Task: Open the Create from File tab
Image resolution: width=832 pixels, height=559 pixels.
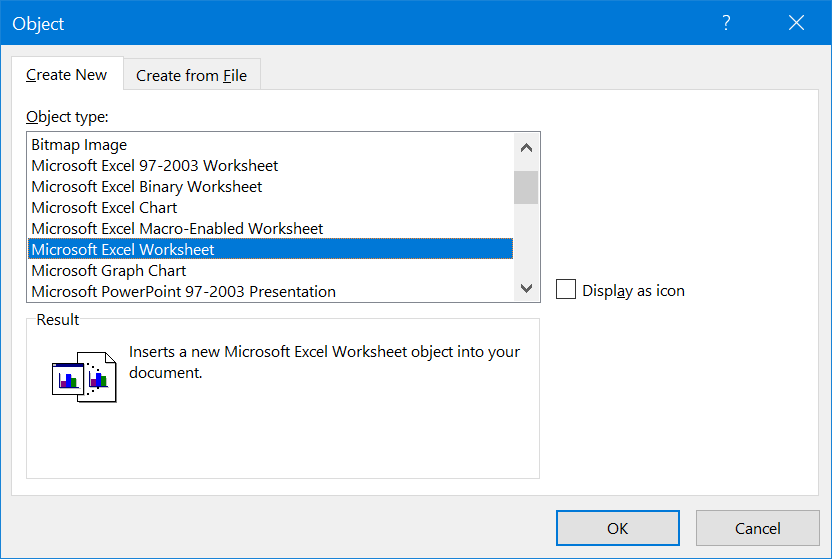Action: click(x=191, y=75)
